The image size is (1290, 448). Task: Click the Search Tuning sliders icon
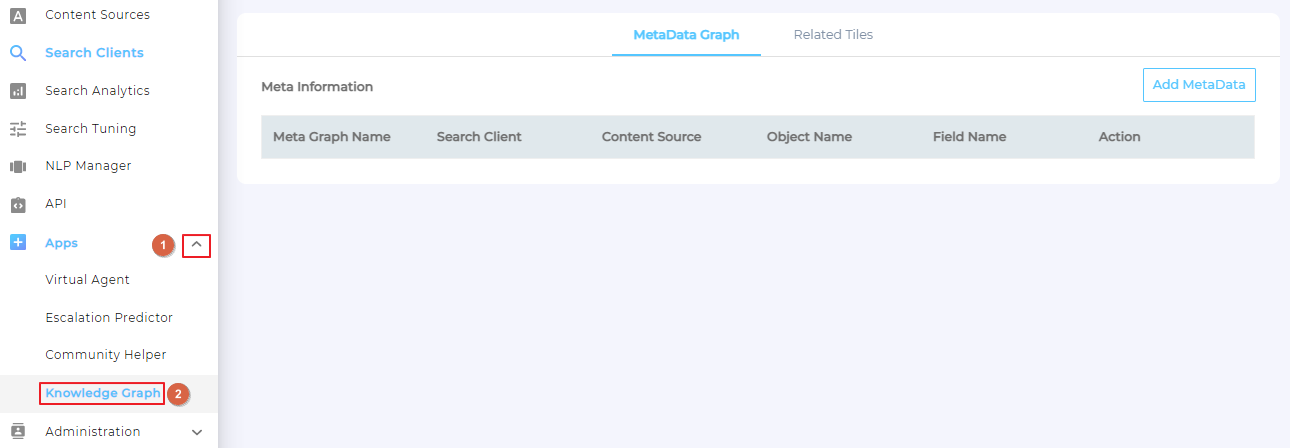click(17, 129)
